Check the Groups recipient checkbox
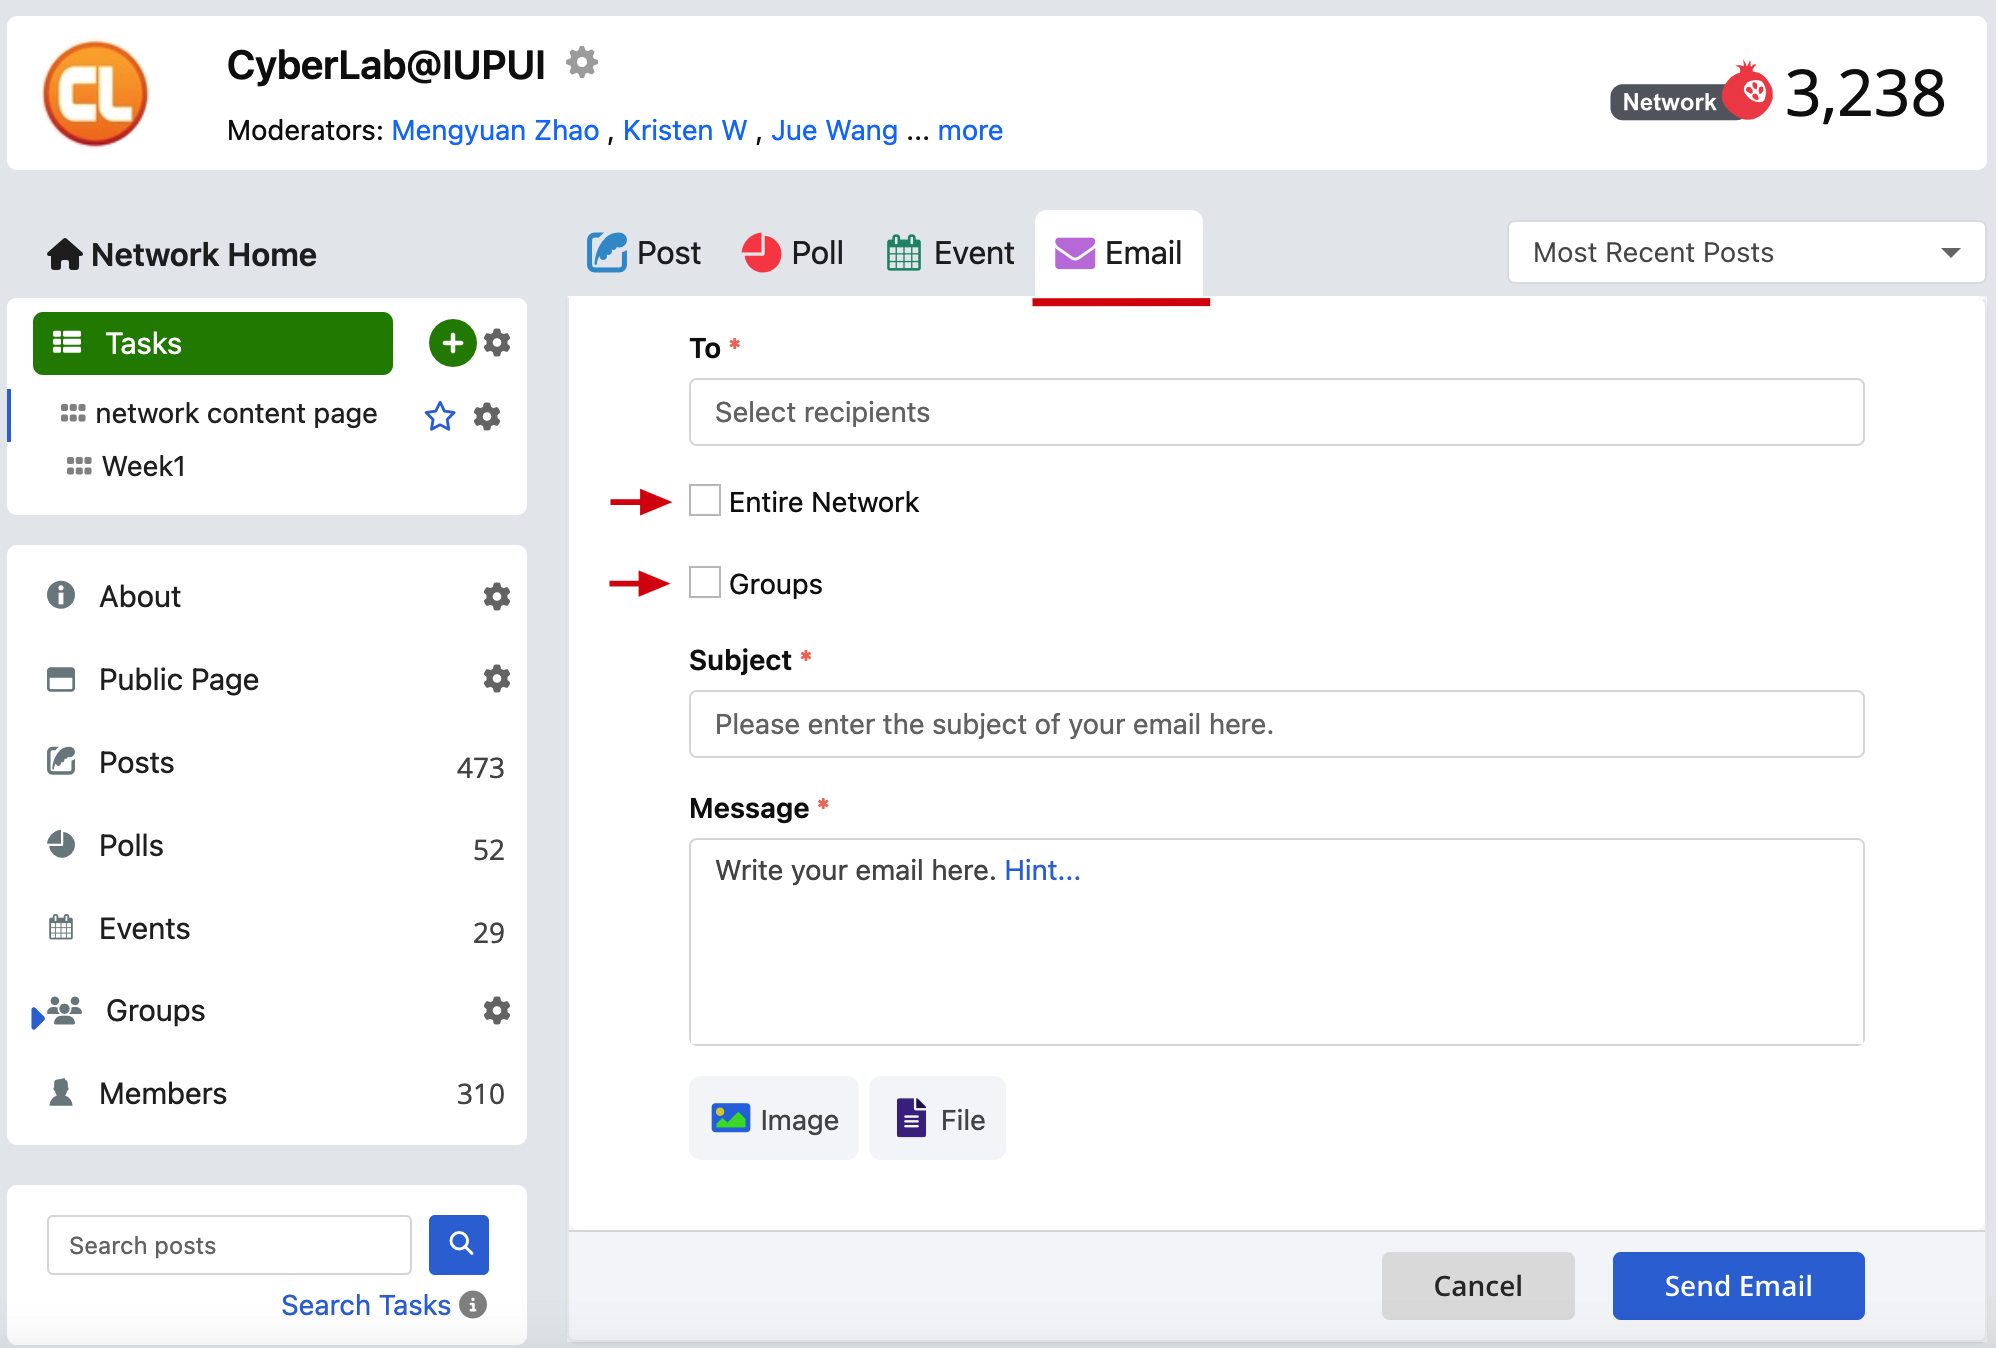This screenshot has width=1996, height=1348. (x=704, y=583)
